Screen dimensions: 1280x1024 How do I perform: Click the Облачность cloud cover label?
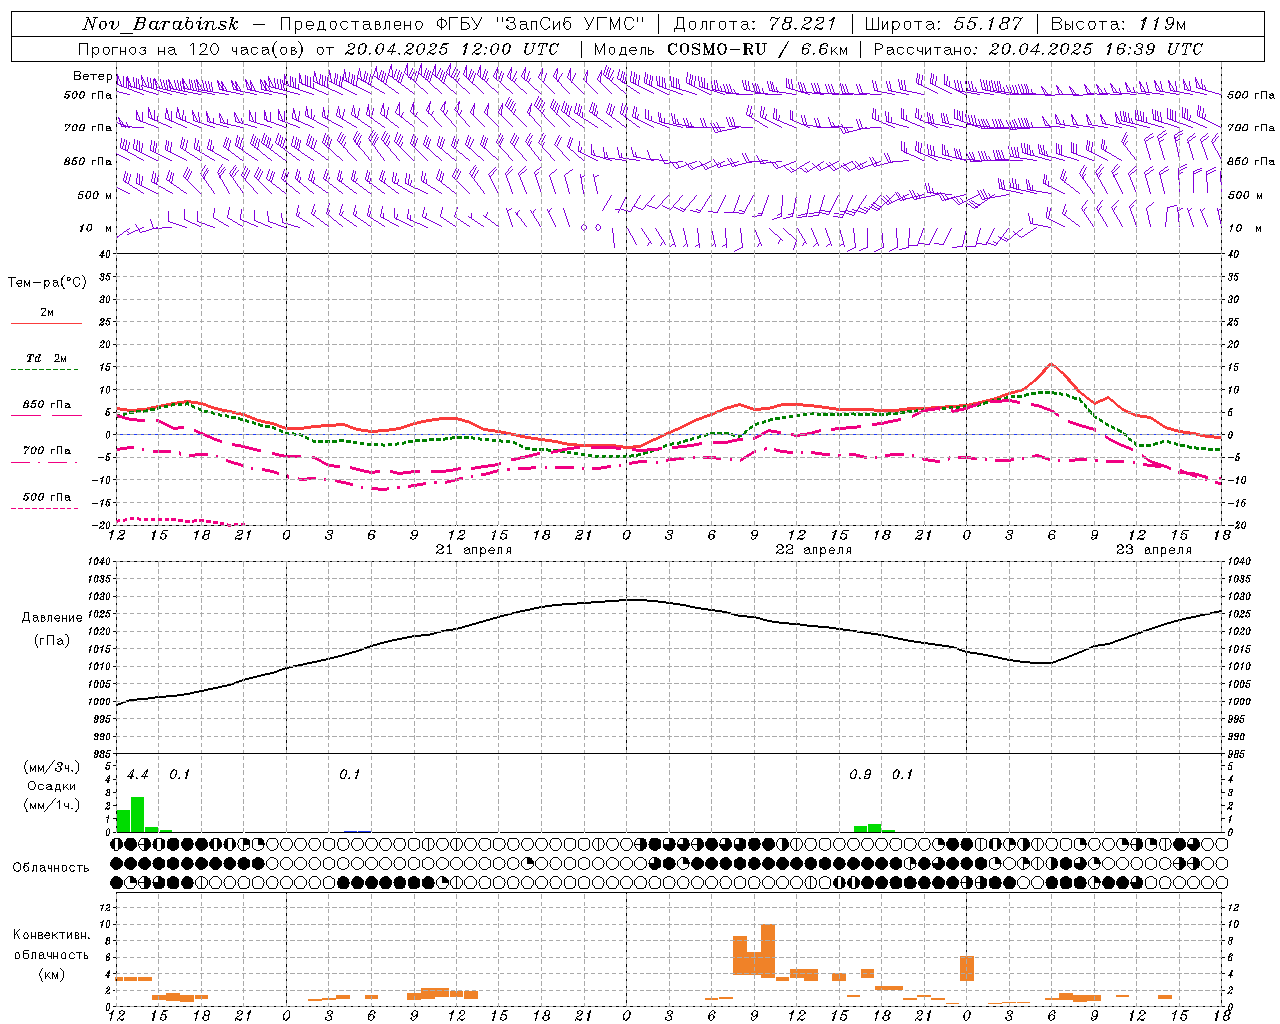coord(51,868)
